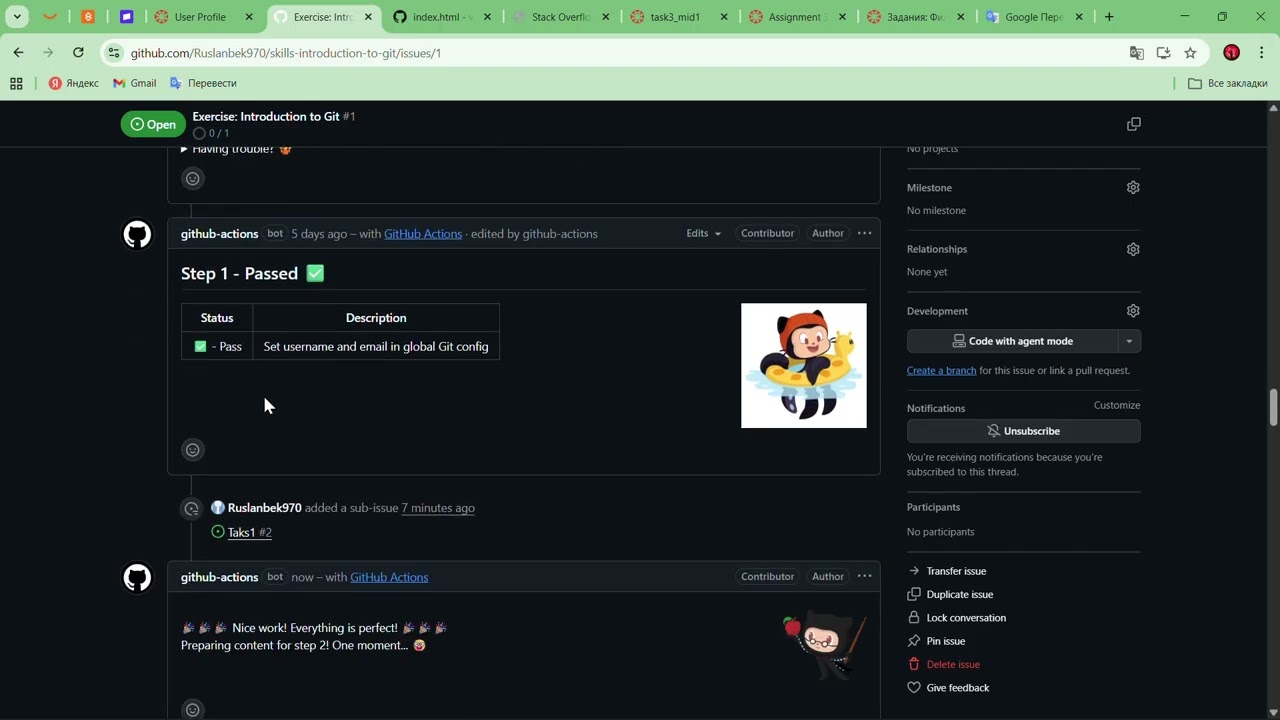The image size is (1280, 720).
Task: Configure Milestone gear icon
Action: [1133, 188]
